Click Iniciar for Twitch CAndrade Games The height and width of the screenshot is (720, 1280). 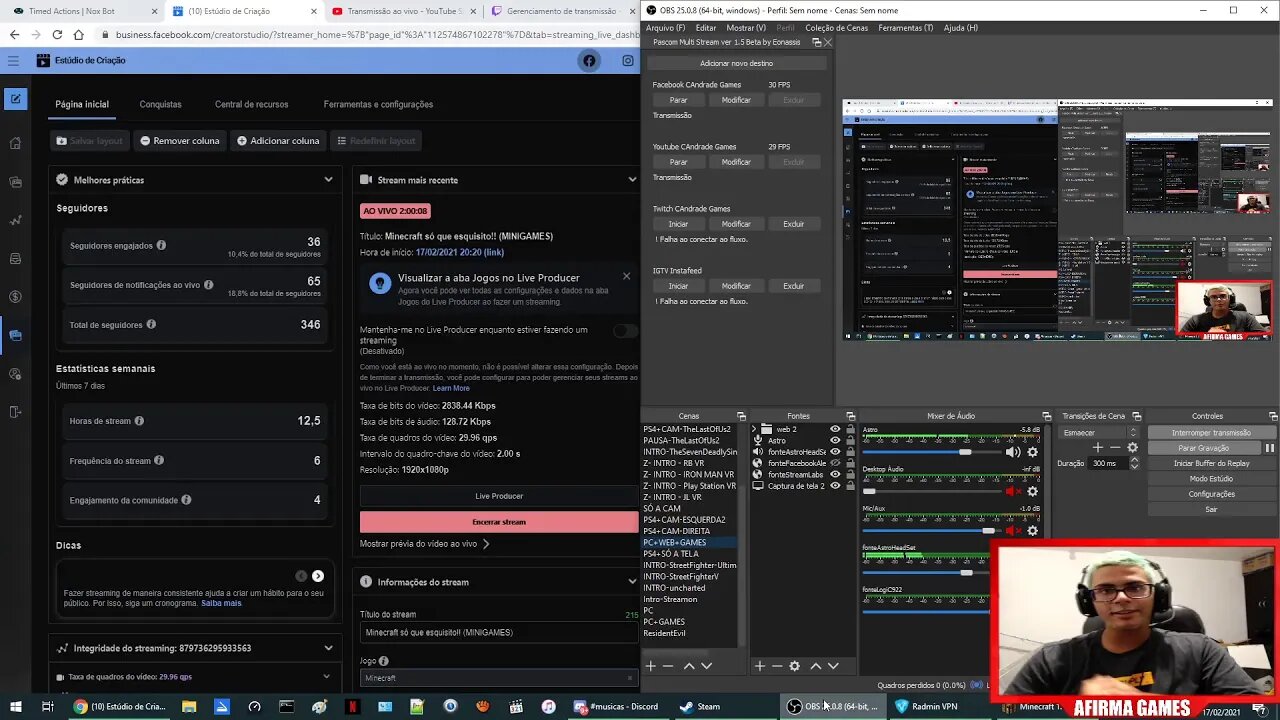point(678,224)
